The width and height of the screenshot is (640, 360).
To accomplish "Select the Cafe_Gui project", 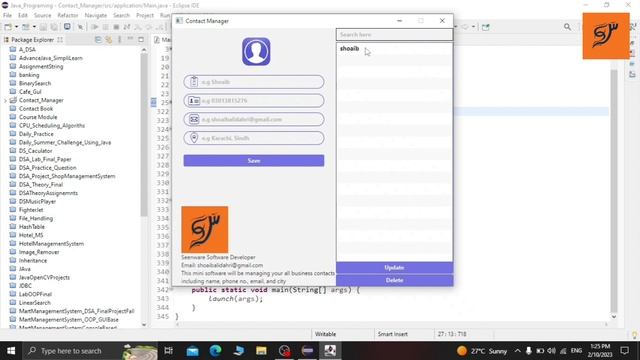I will tap(30, 92).
